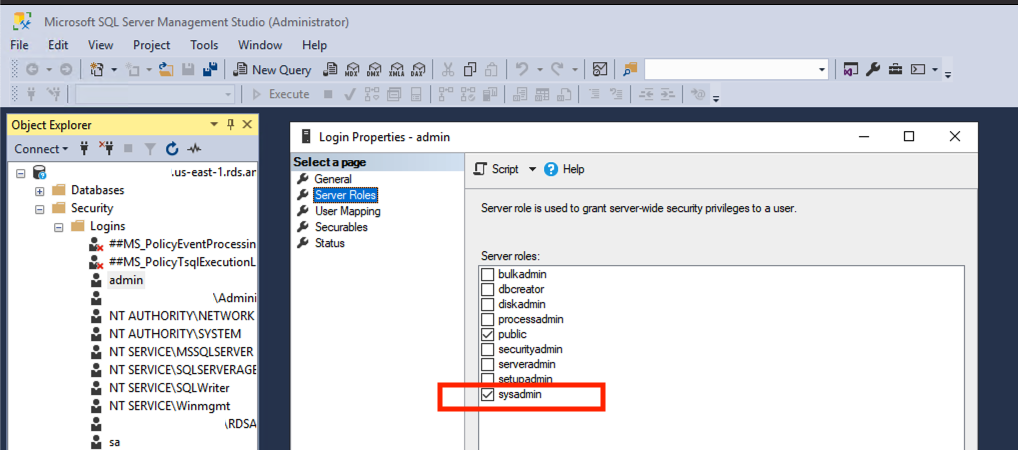Open the Window menu
The width and height of the screenshot is (1018, 450).
coord(260,45)
